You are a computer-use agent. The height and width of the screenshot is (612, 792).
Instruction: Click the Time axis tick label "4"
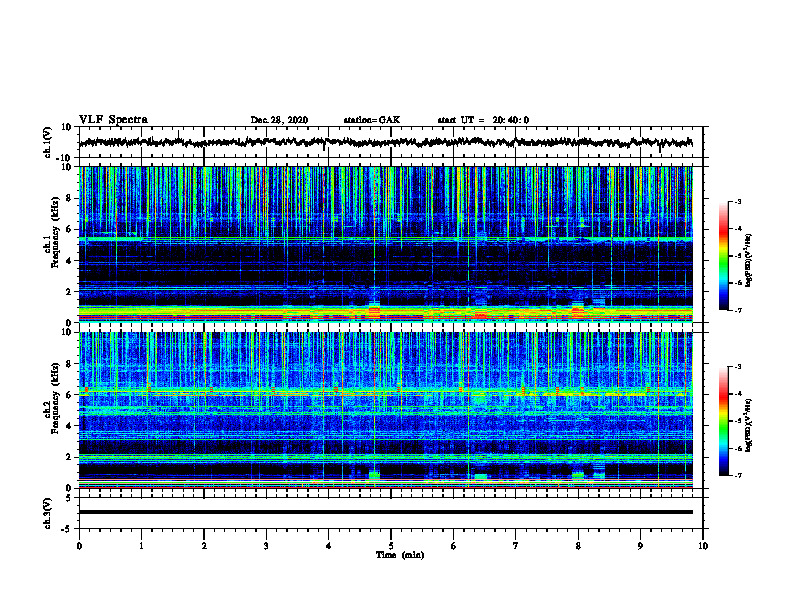[x=329, y=546]
